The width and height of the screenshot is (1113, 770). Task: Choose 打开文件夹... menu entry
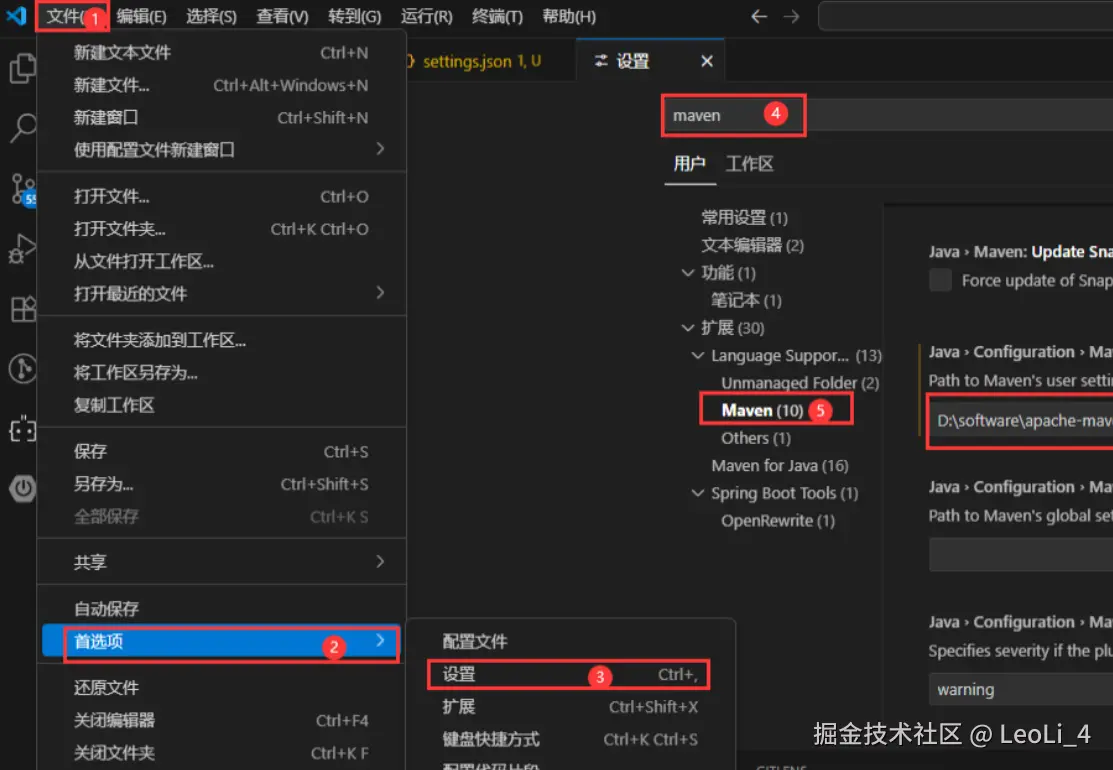coord(221,229)
